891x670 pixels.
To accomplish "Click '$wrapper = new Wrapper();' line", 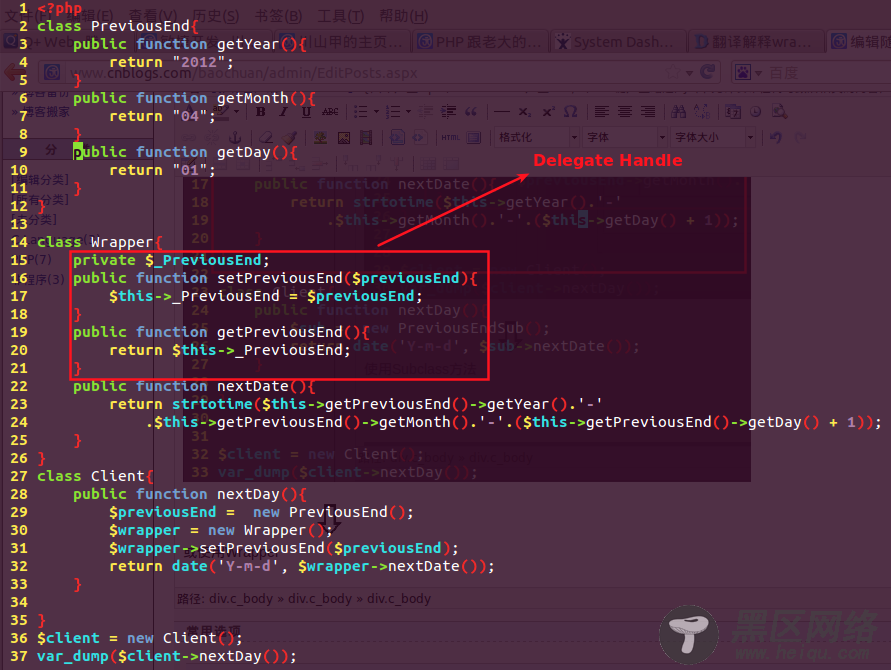I will (221, 530).
